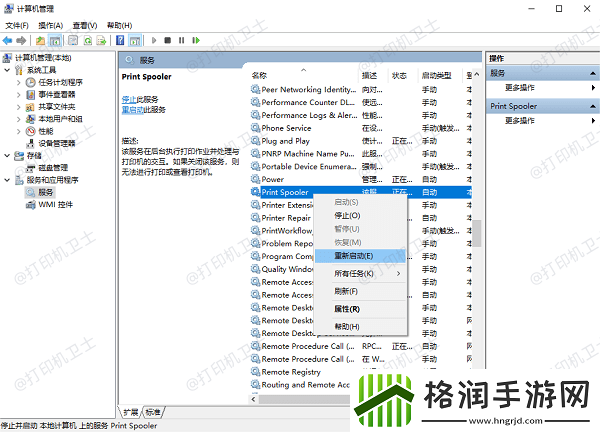Image resolution: width=600 pixels, height=432 pixels.
Task: Click the Help question mark toolbar icon
Action: [x=120, y=41]
